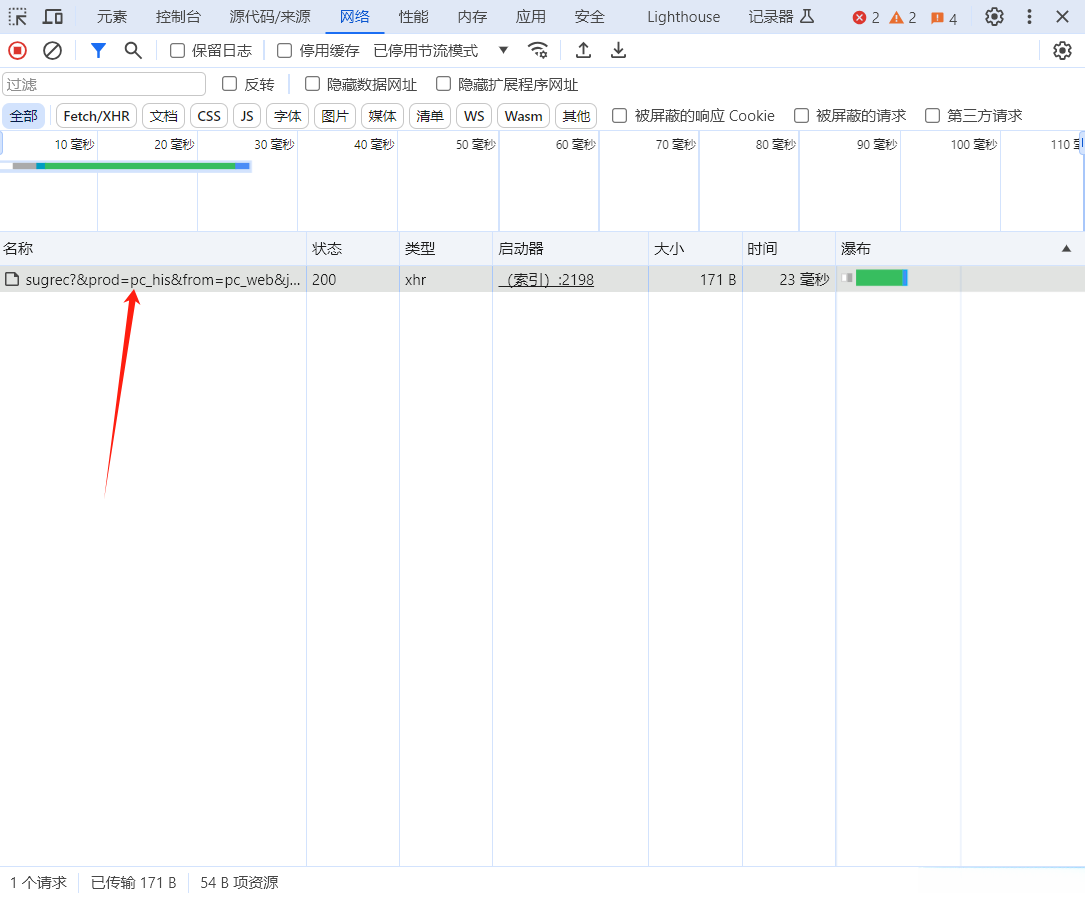Image resolution: width=1085 pixels, height=899 pixels.
Task: Filter by 媒体 type
Action: [x=382, y=116]
